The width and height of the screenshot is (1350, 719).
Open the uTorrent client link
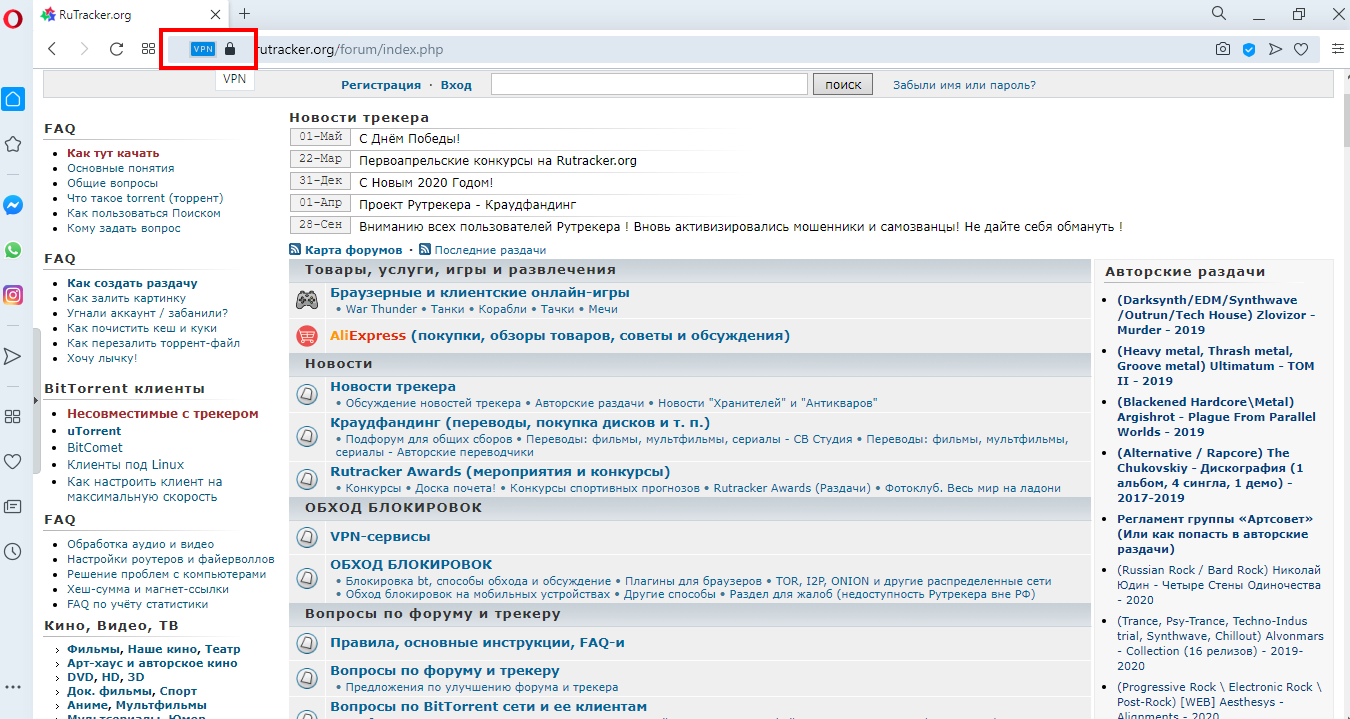click(x=94, y=431)
